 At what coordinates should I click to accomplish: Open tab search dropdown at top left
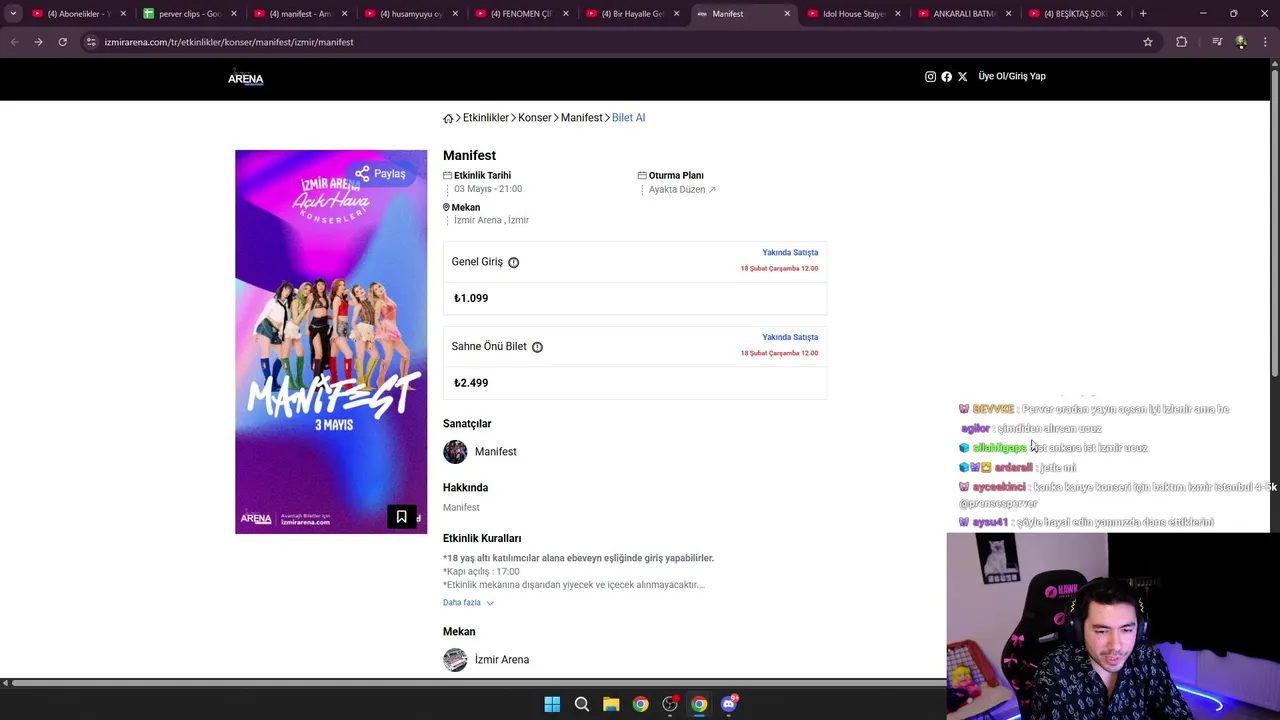13,14
